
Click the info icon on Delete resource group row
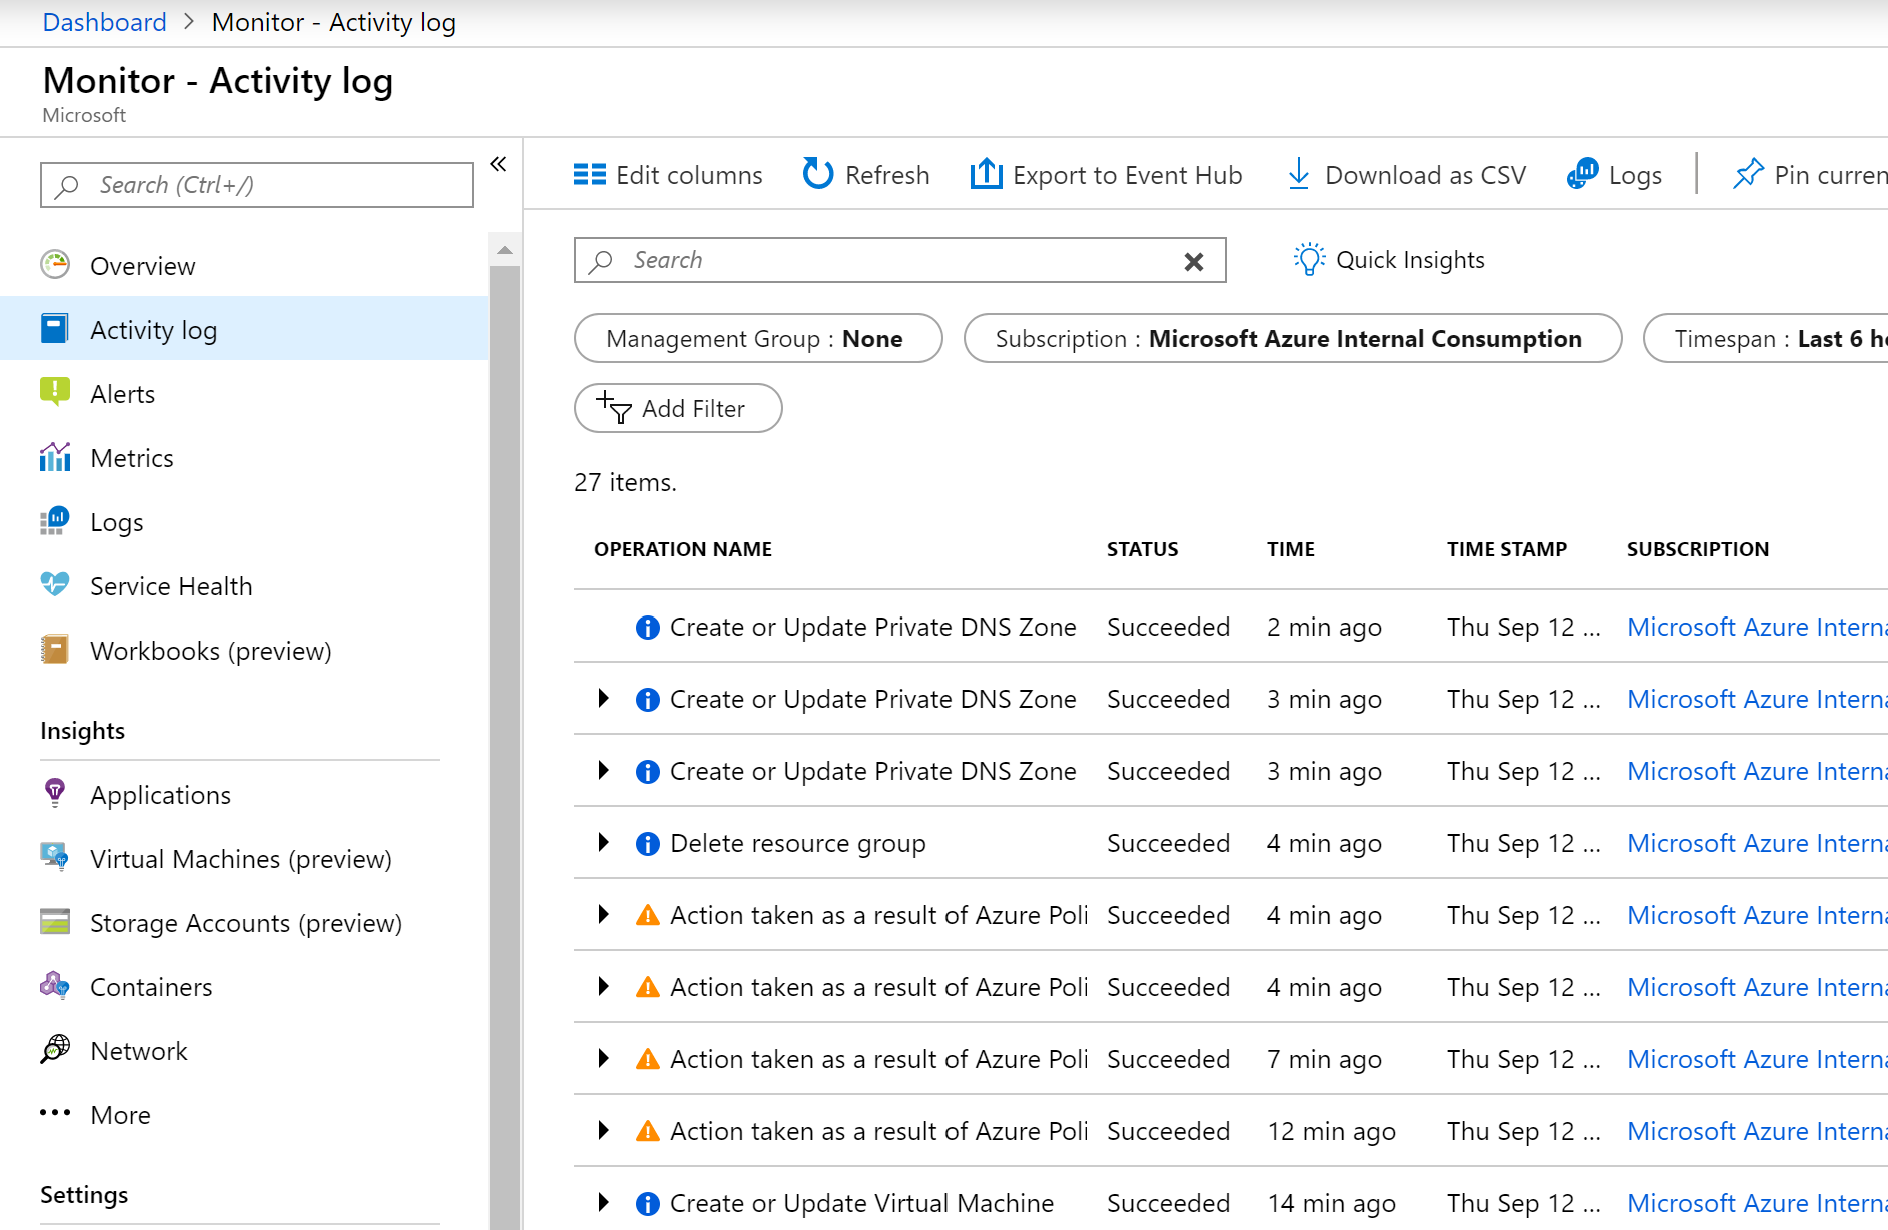coord(647,843)
